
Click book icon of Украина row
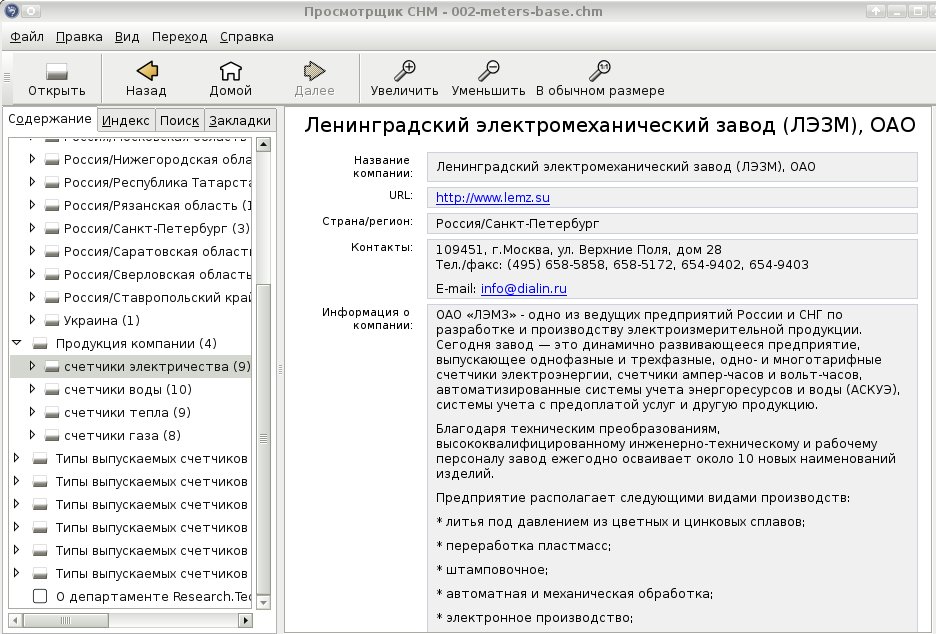[52, 321]
